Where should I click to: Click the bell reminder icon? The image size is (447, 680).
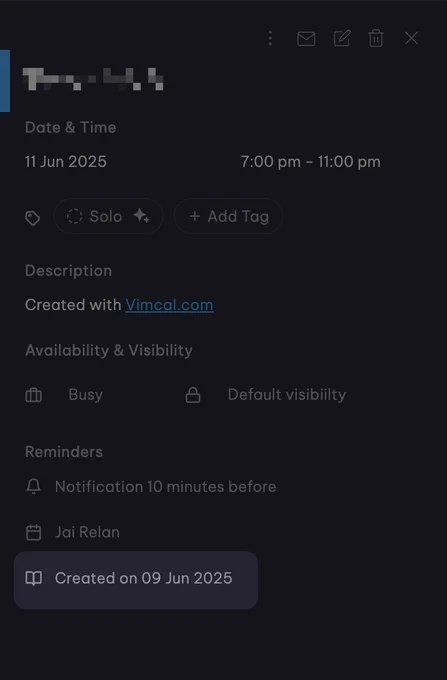point(33,487)
